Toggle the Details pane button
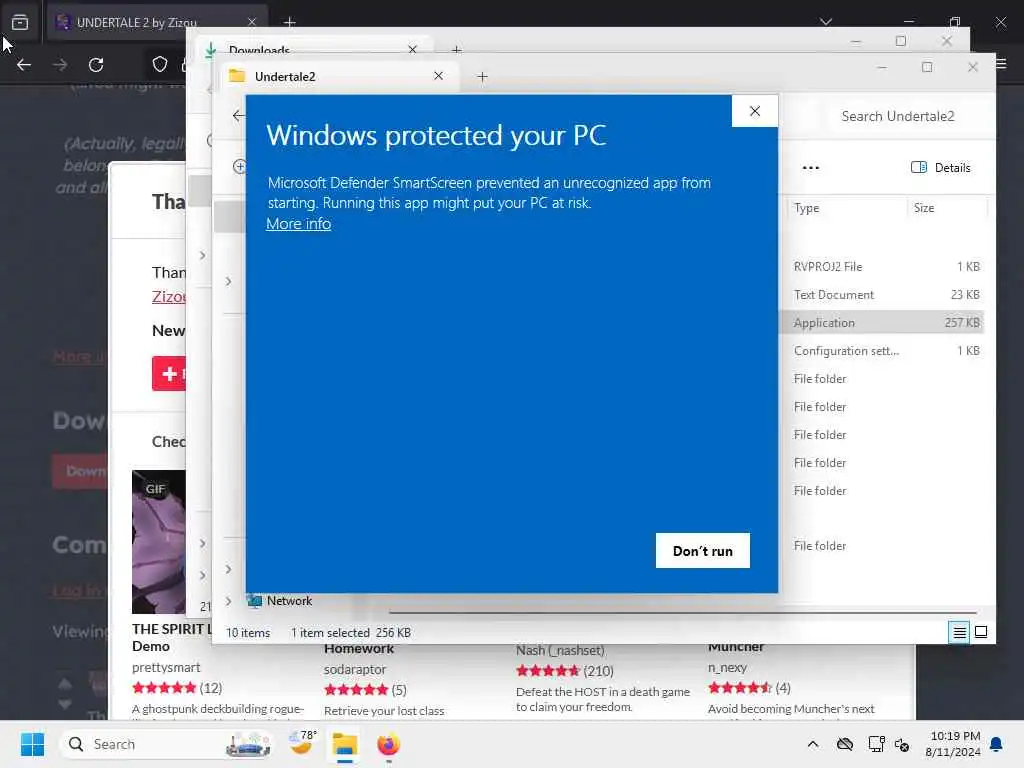The width and height of the screenshot is (1024, 768). click(940, 168)
